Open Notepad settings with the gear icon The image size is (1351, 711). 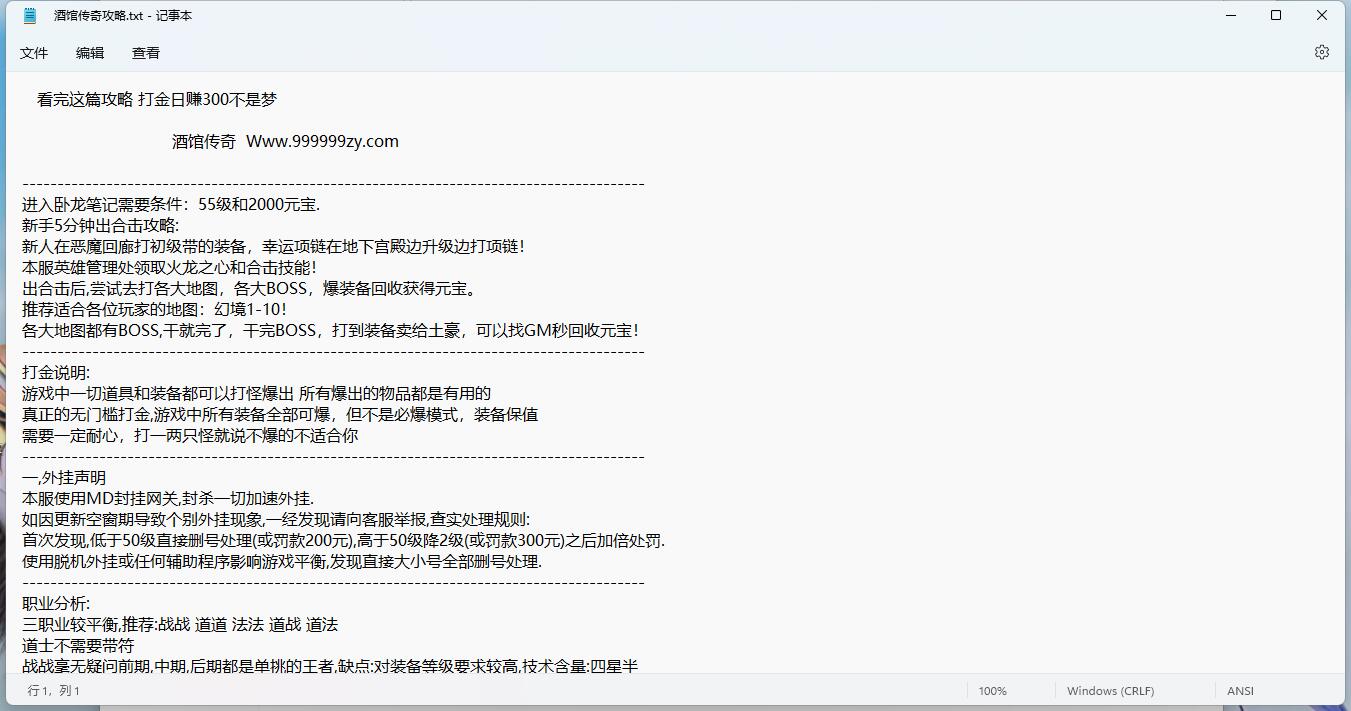coord(1322,51)
